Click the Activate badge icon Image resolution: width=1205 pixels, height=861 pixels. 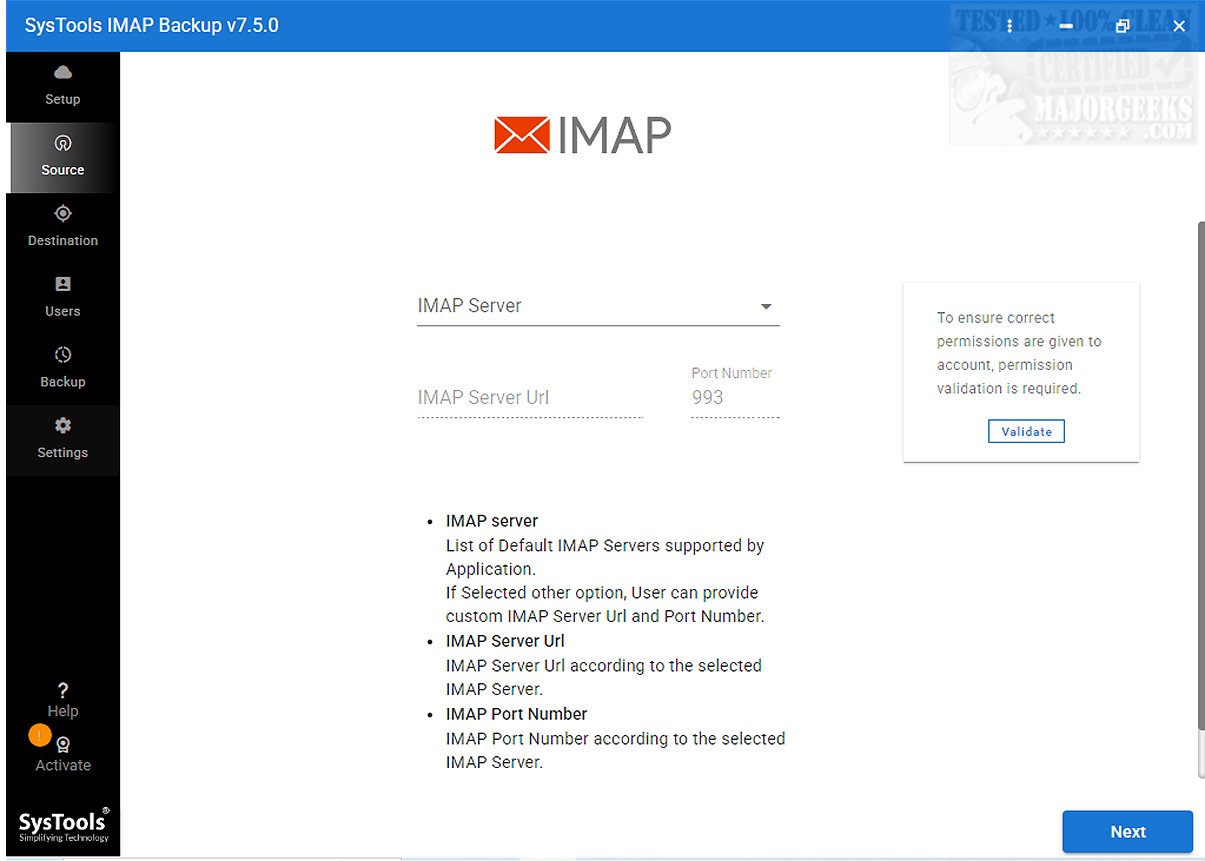(63, 745)
